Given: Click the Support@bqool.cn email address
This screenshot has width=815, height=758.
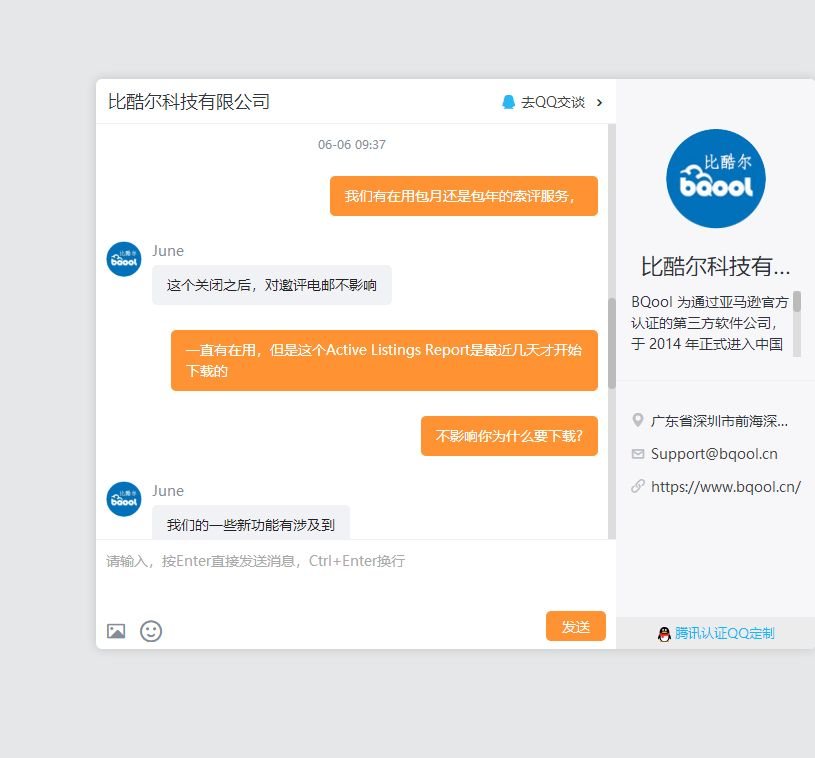Looking at the screenshot, I should point(714,454).
